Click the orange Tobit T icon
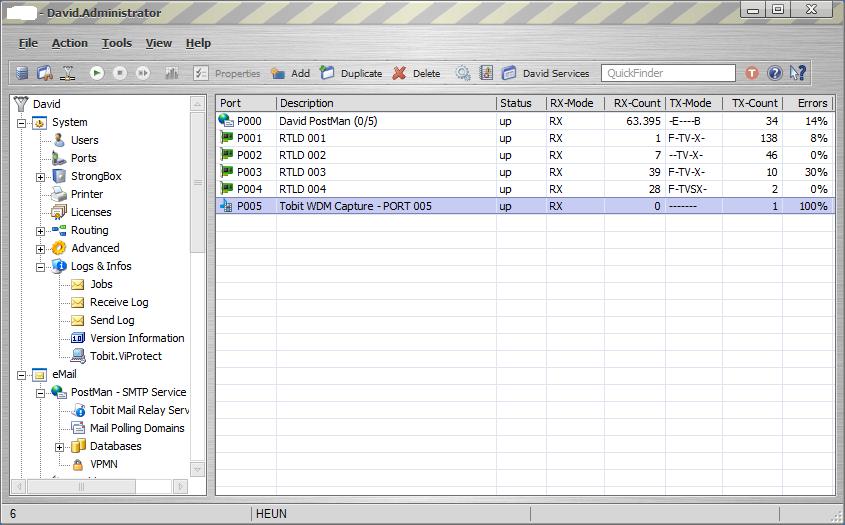This screenshot has height=525, width=845. pos(752,73)
